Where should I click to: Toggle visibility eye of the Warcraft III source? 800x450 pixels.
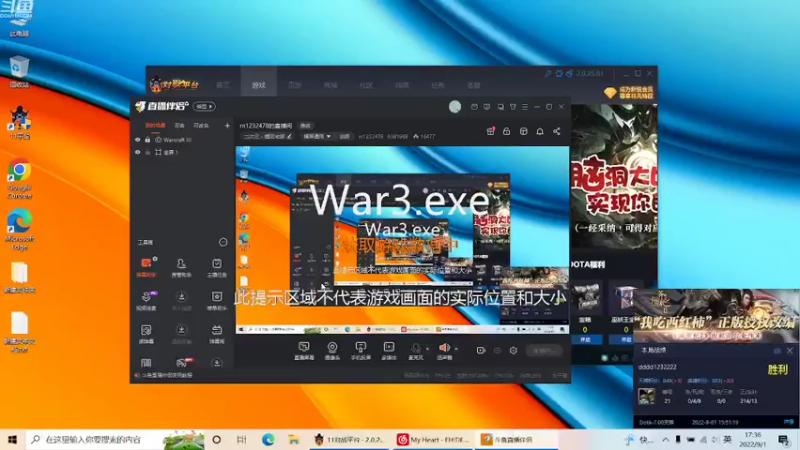click(137, 140)
